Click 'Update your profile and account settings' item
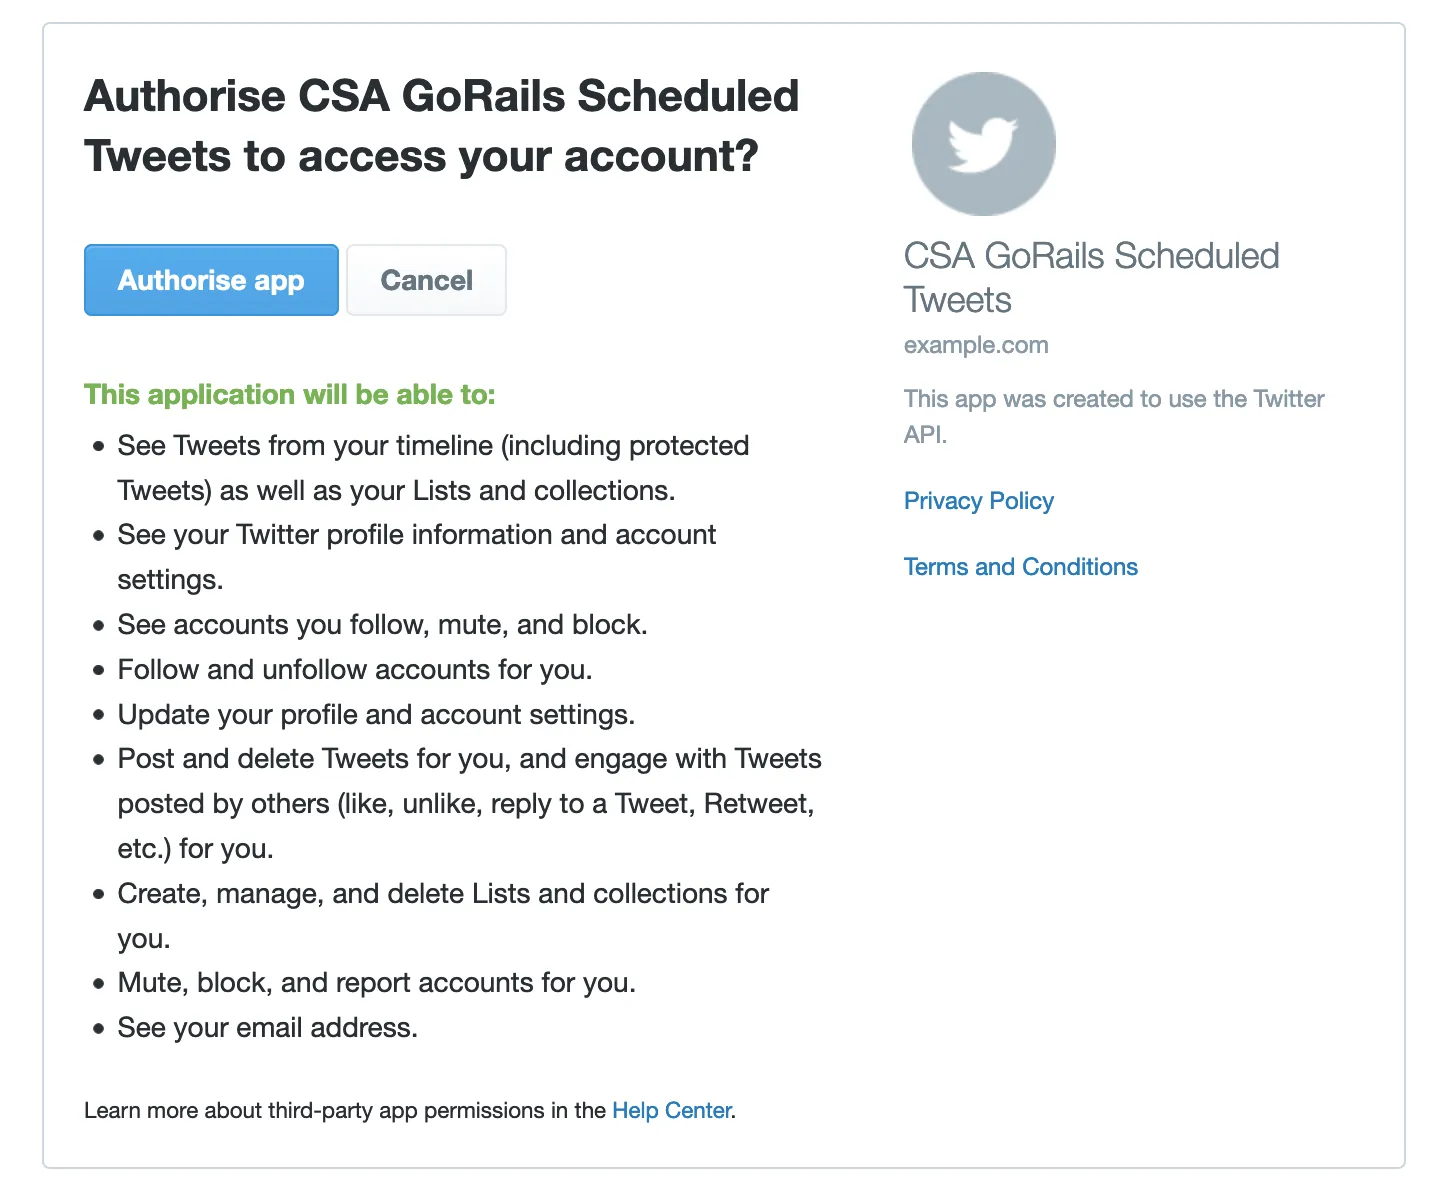The height and width of the screenshot is (1196, 1446). [376, 715]
